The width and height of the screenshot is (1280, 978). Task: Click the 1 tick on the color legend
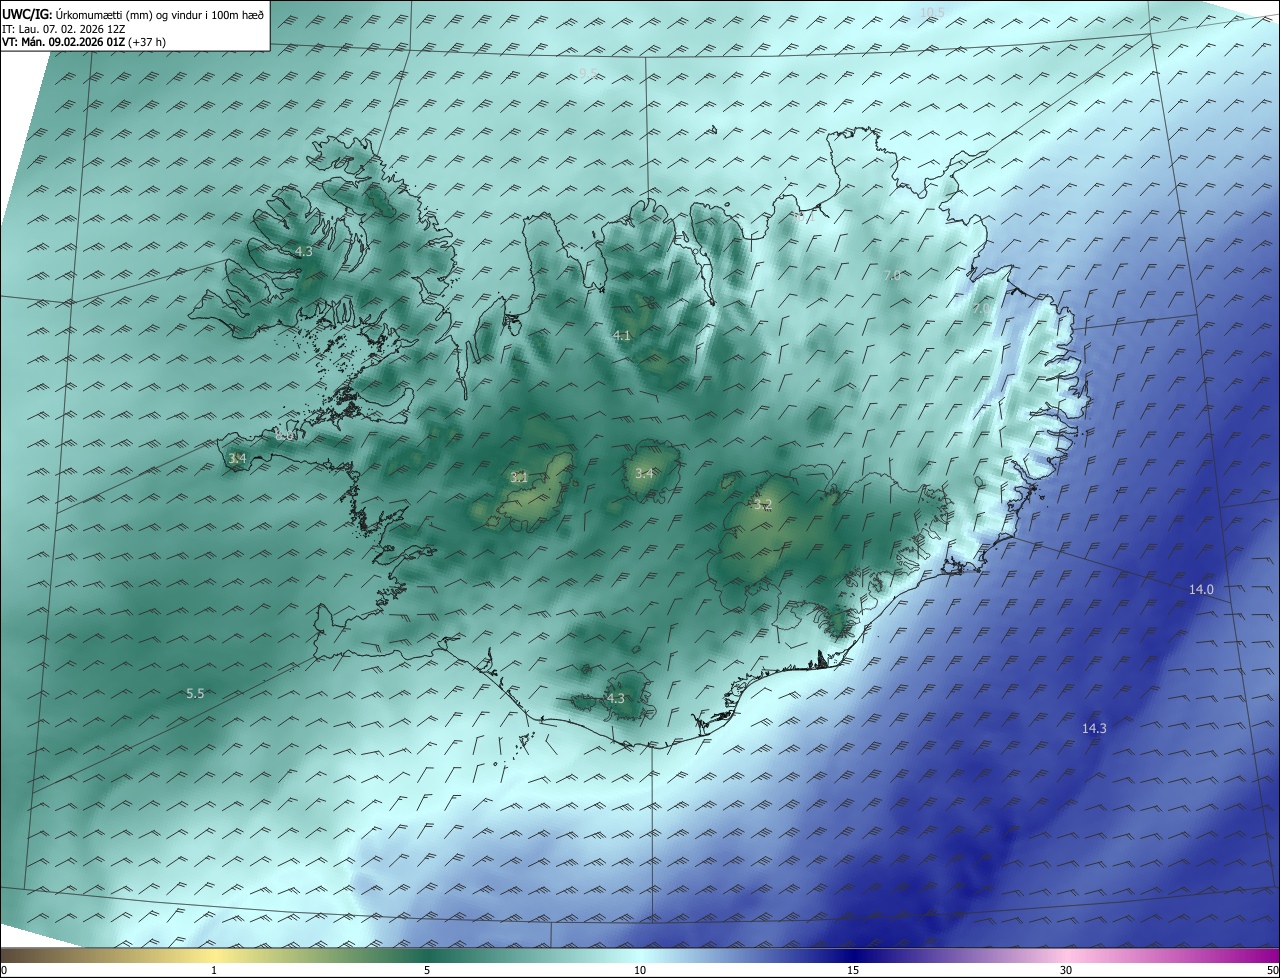[x=214, y=970]
